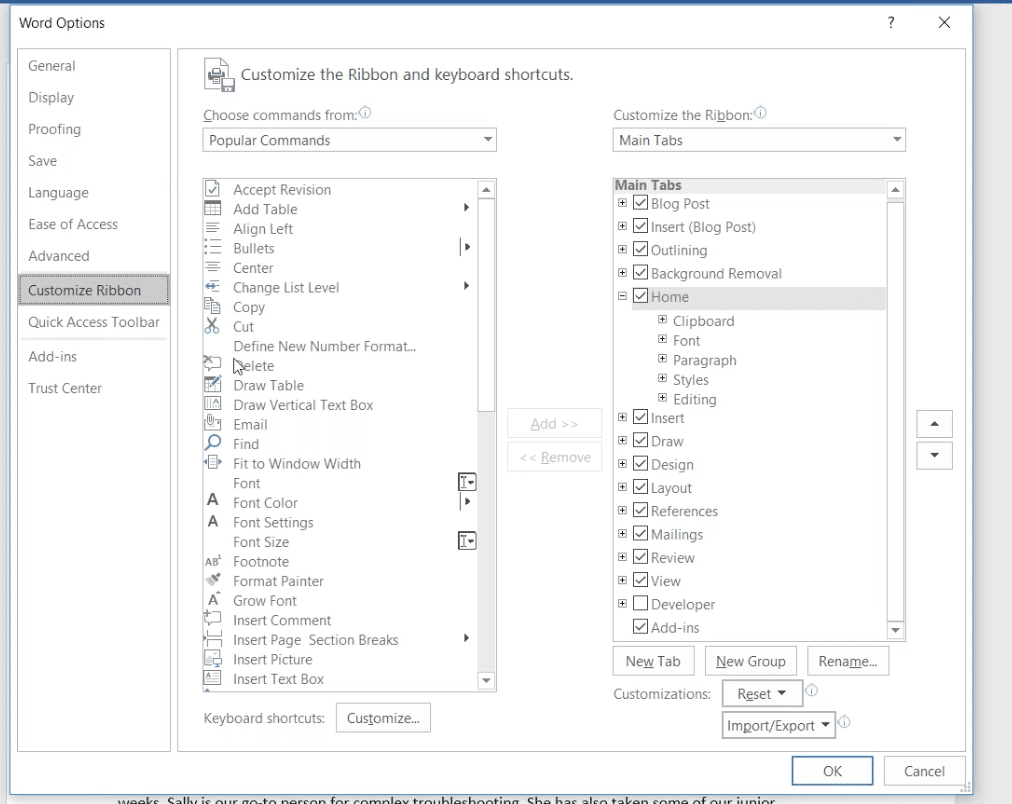
Task: Expand the Clipboard group
Action: [x=662, y=319]
